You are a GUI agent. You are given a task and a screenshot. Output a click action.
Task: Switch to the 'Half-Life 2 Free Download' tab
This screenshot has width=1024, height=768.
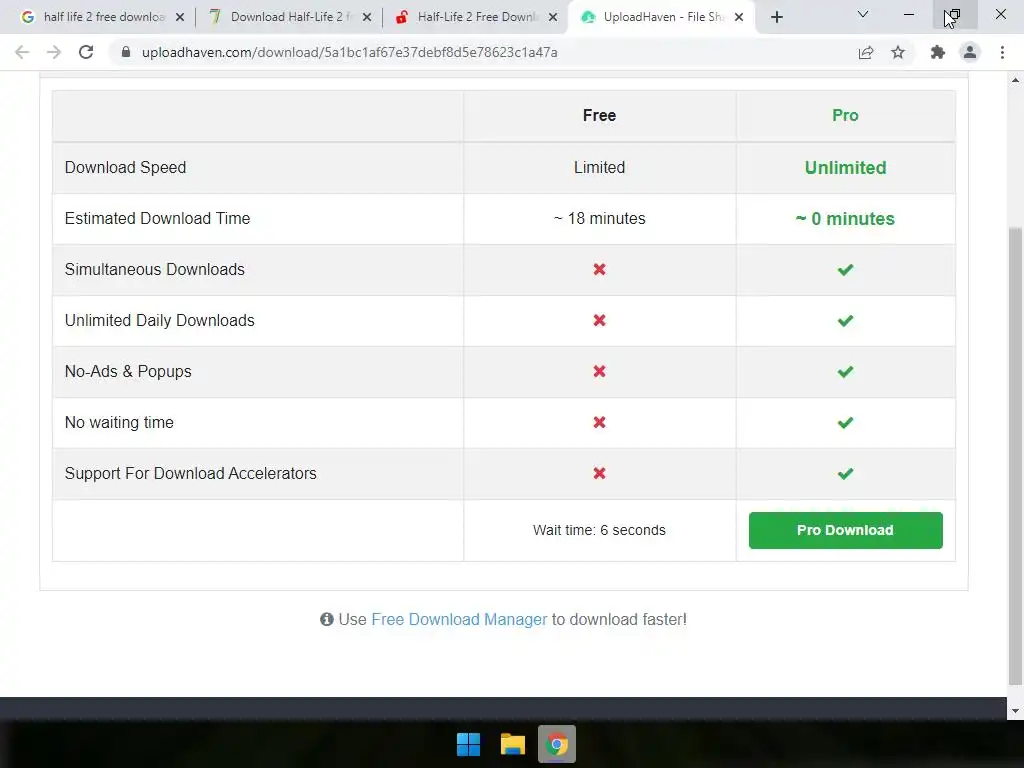[477, 17]
